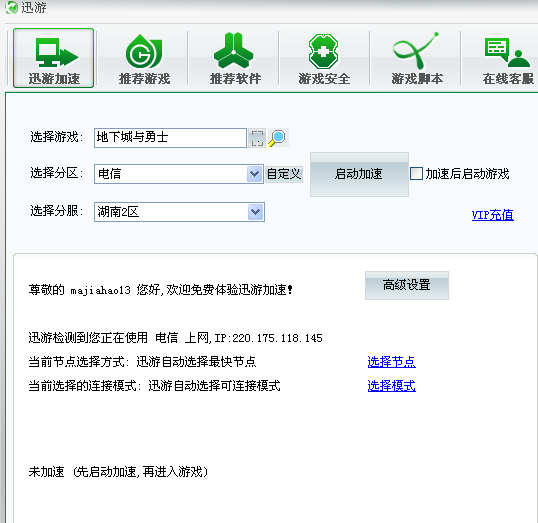The width and height of the screenshot is (538, 523).
Task: Expand the 选择分服 dropdown arrow
Action: click(256, 212)
